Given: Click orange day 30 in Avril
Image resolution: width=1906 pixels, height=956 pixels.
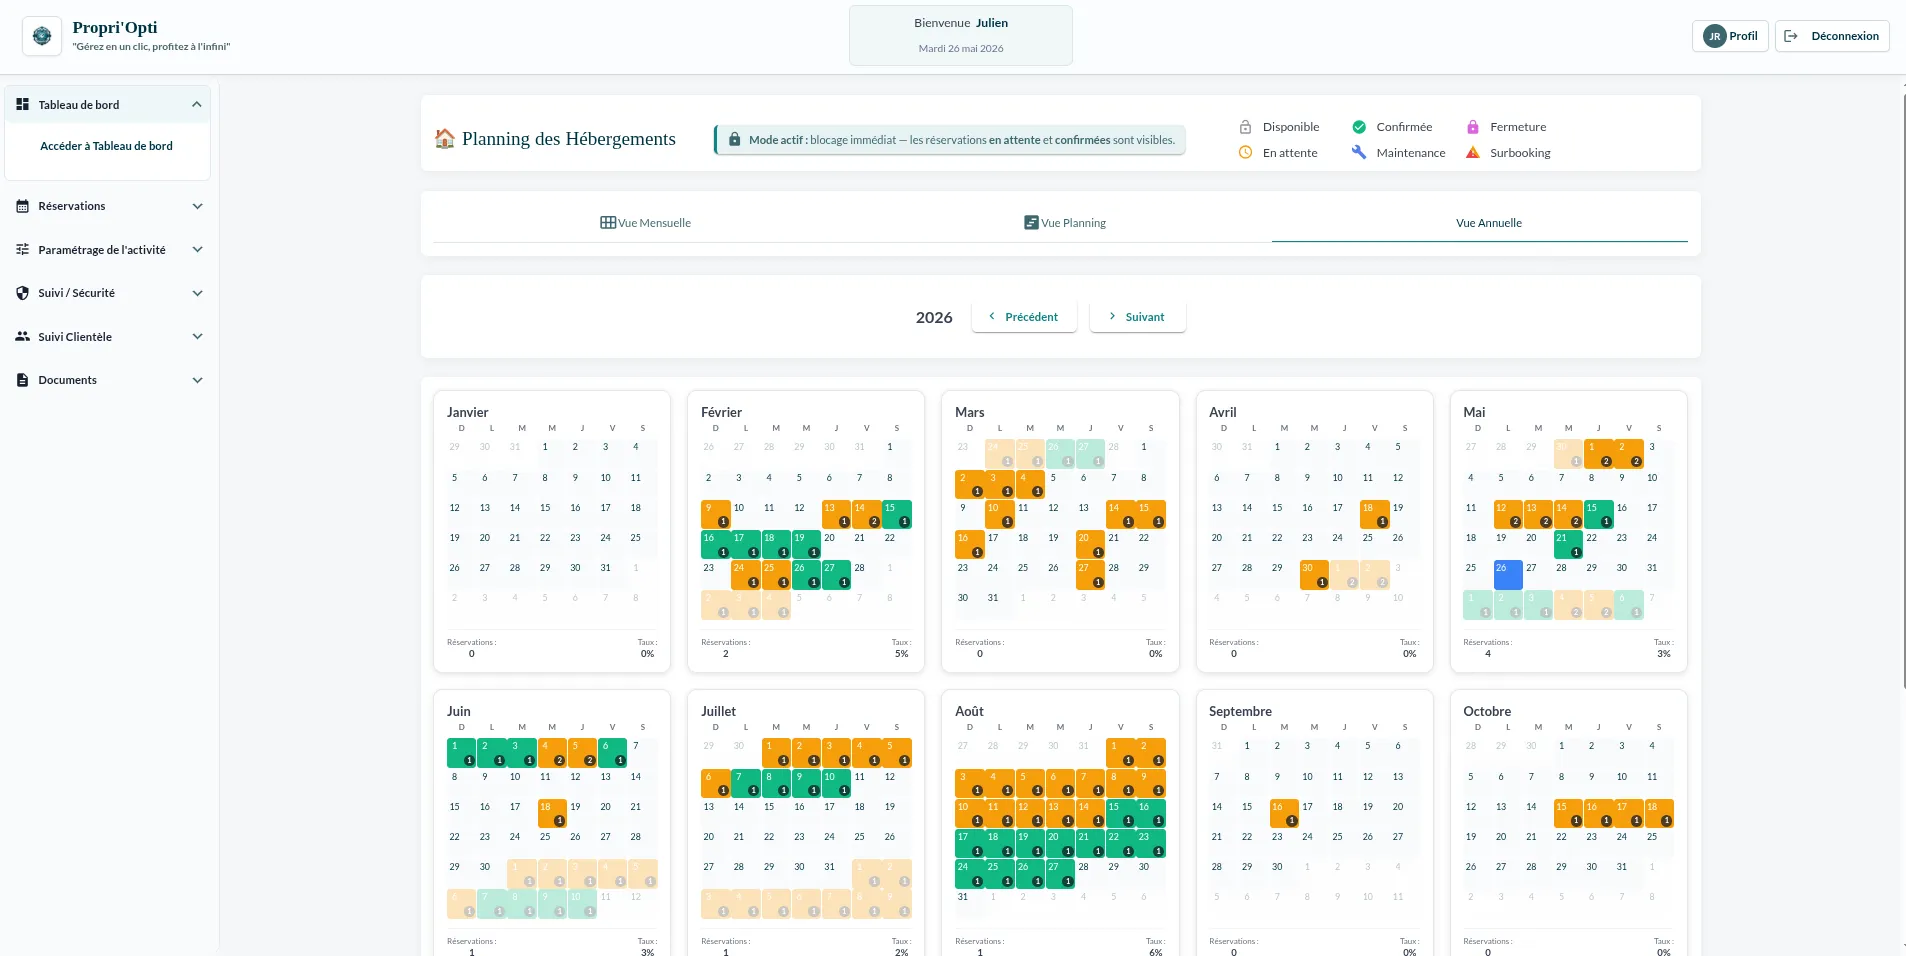Looking at the screenshot, I should click(1314, 575).
